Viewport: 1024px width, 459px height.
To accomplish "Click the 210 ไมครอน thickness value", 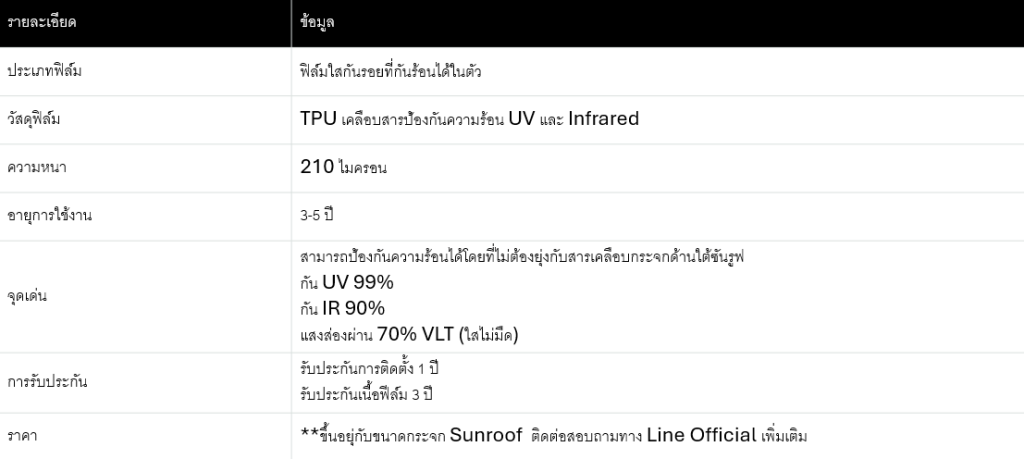I will 343,168.
